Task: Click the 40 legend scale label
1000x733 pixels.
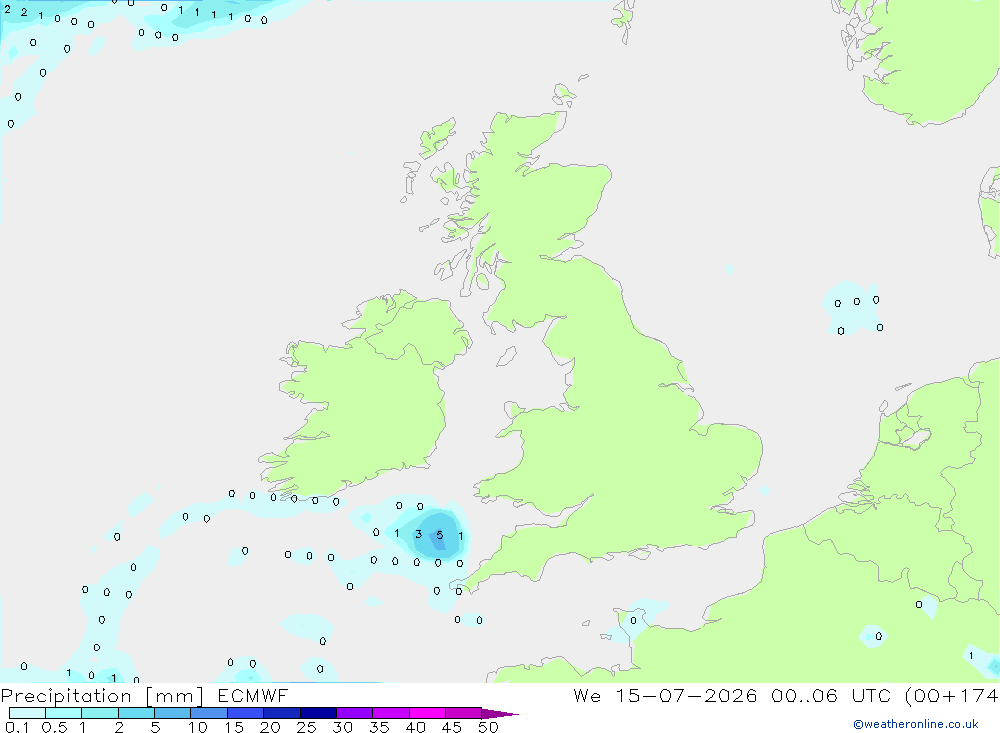Action: point(415,727)
